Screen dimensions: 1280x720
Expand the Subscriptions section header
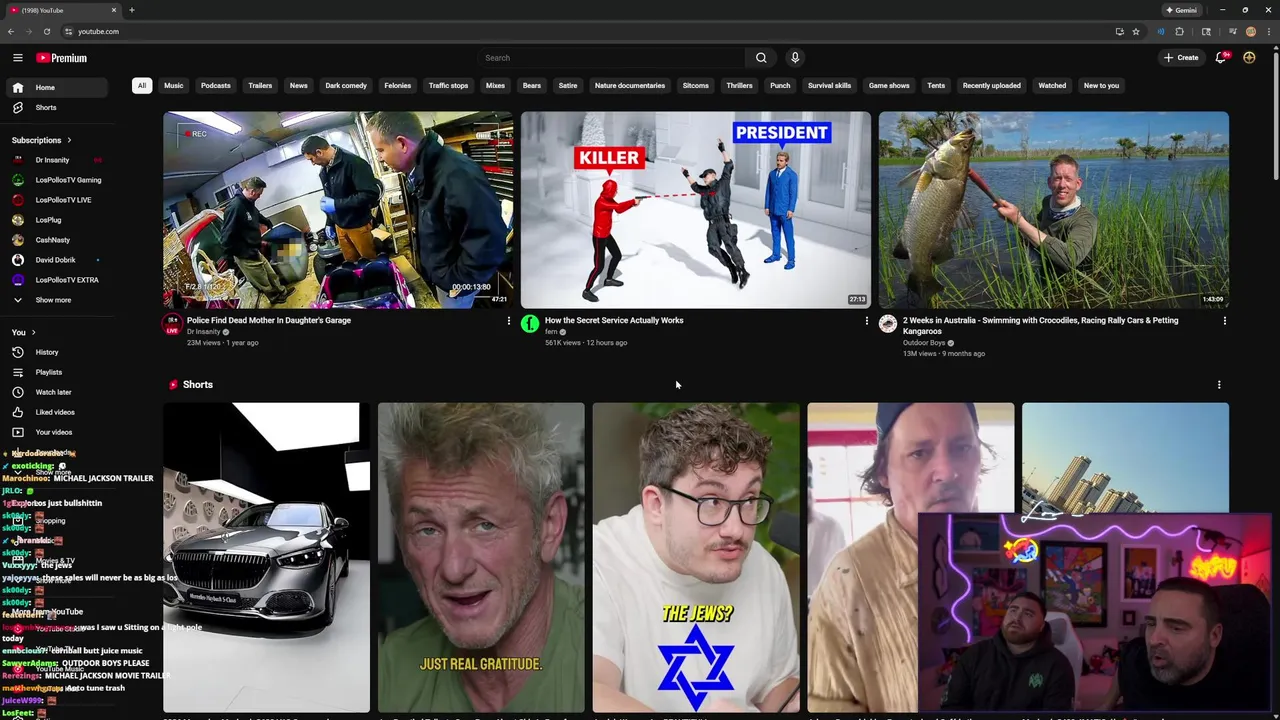[x=41, y=140]
